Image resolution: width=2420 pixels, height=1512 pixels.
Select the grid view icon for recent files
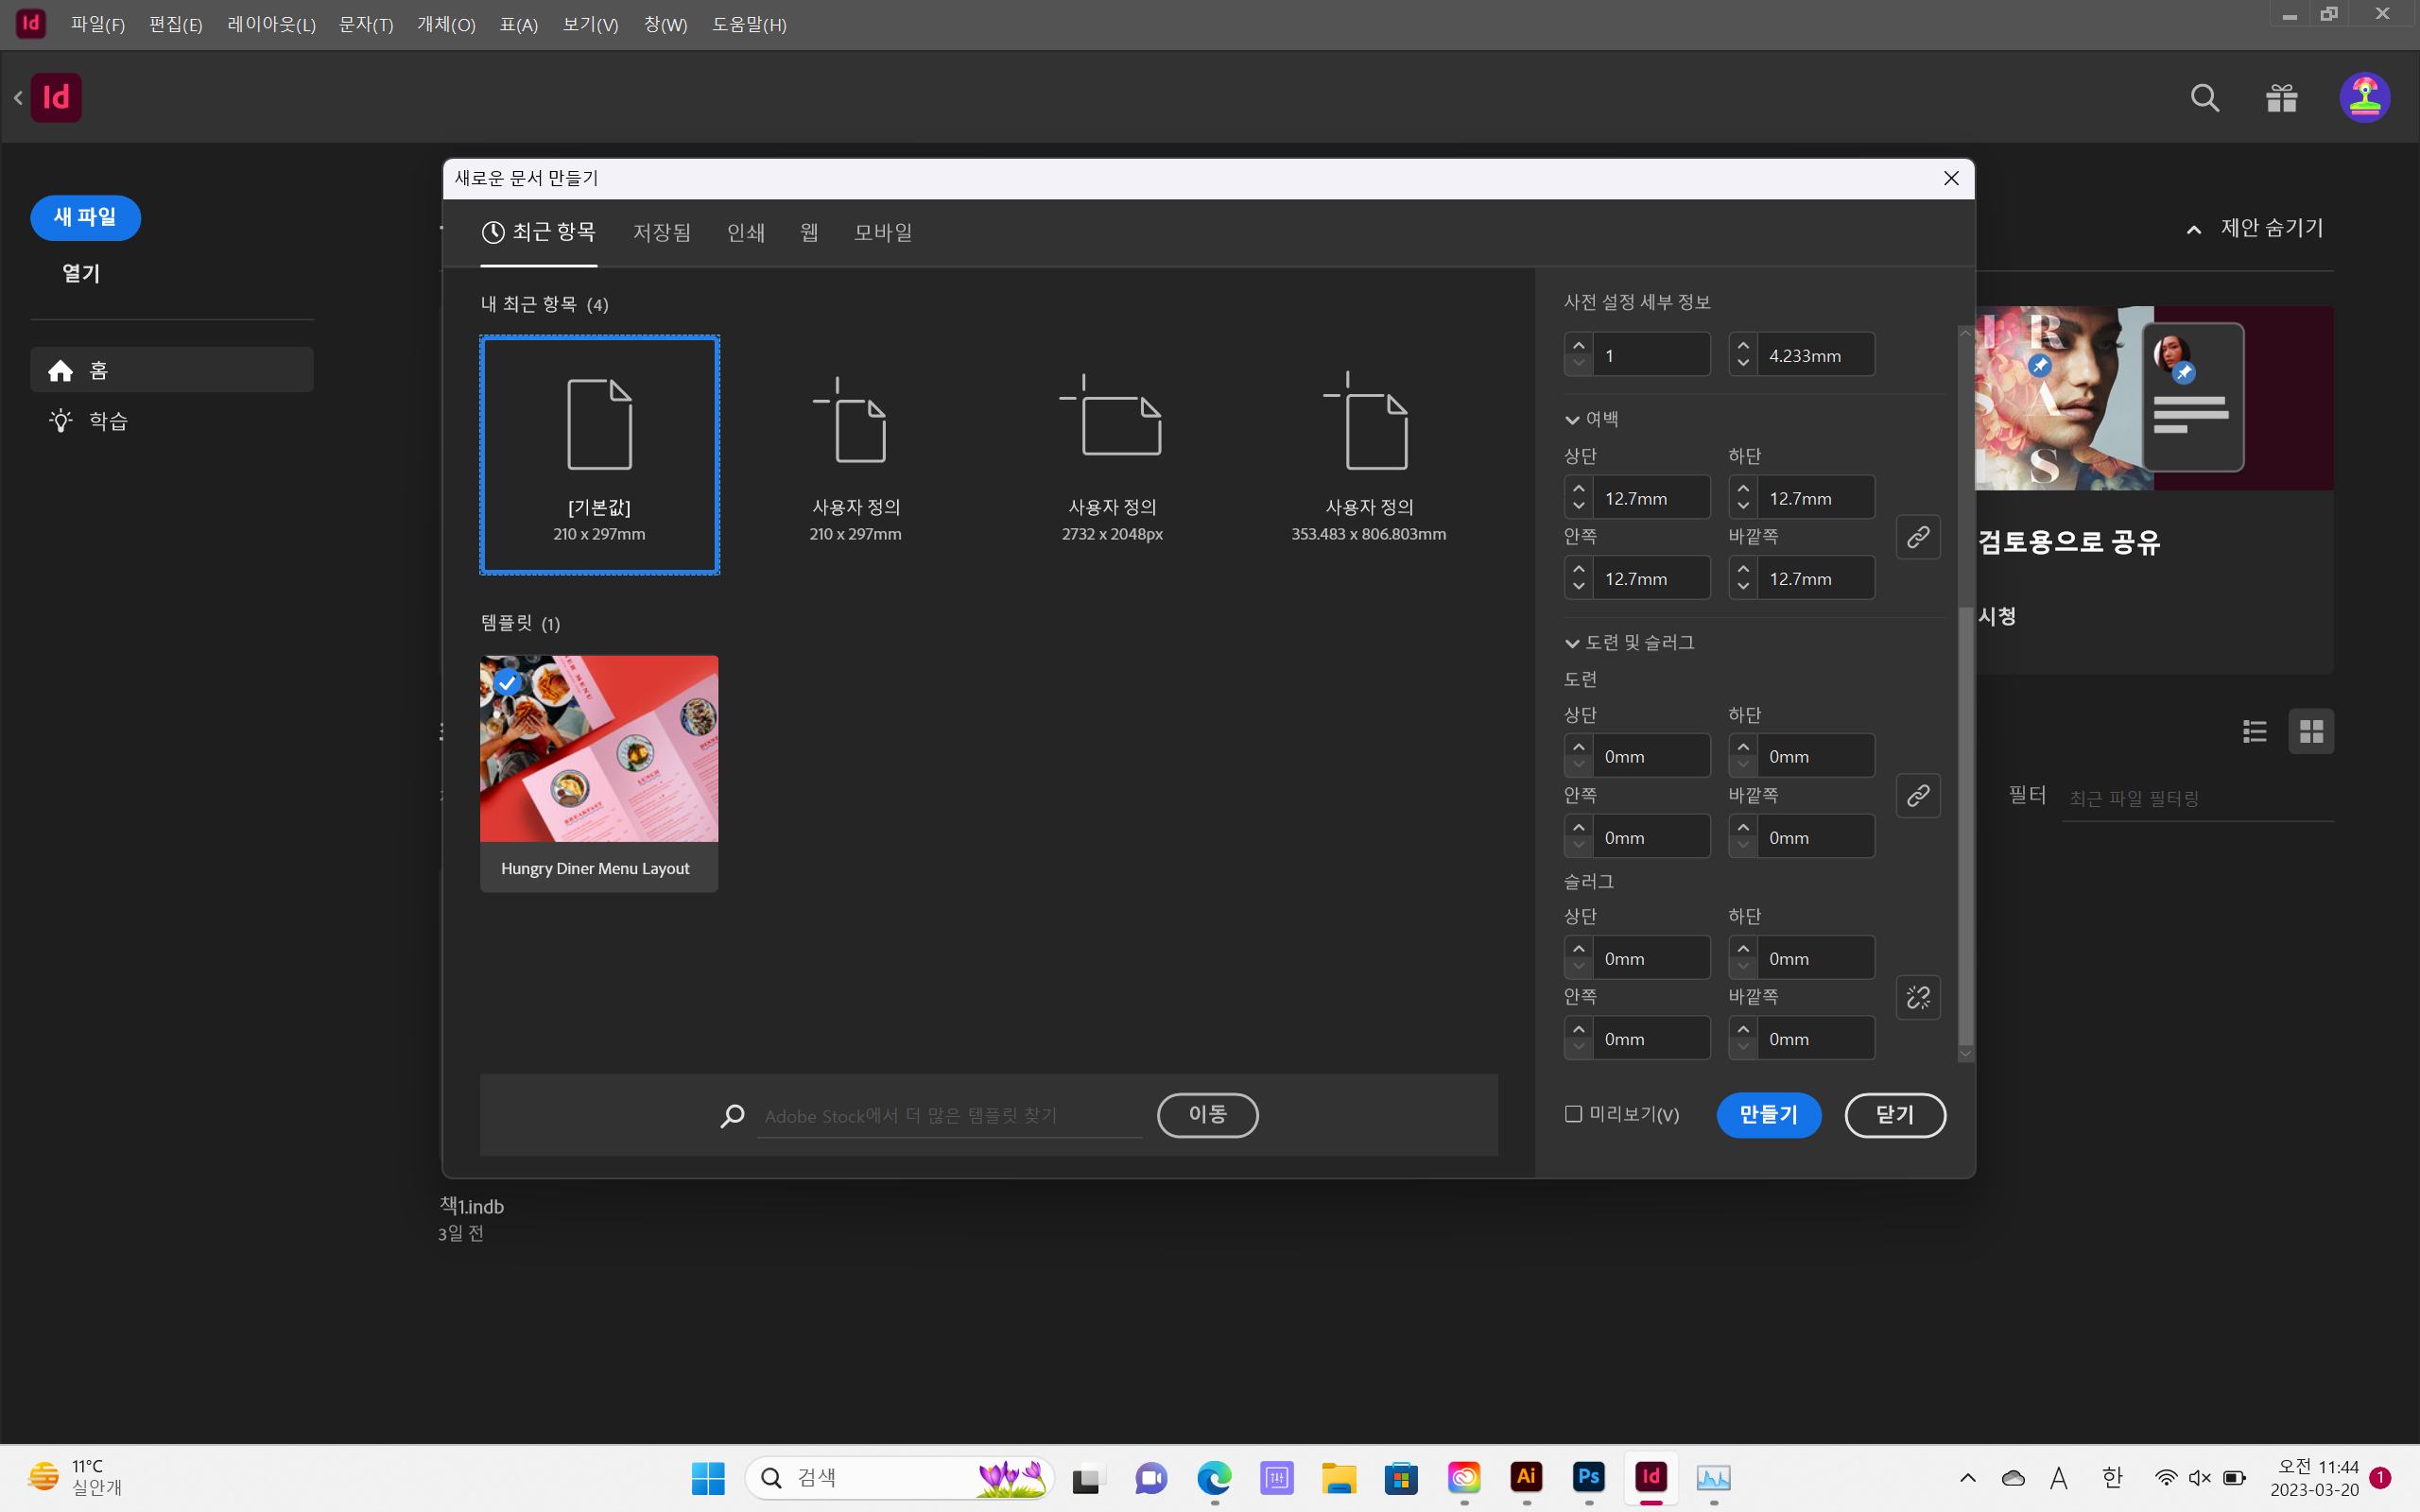[2313, 731]
